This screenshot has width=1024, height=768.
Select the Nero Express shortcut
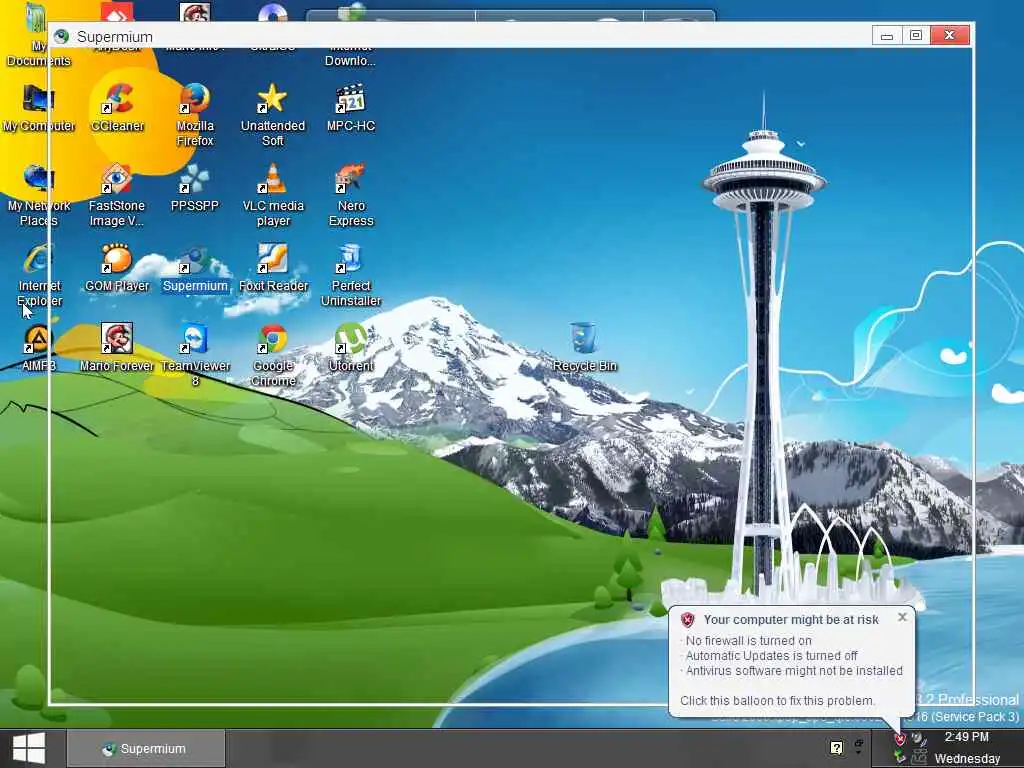coord(351,195)
